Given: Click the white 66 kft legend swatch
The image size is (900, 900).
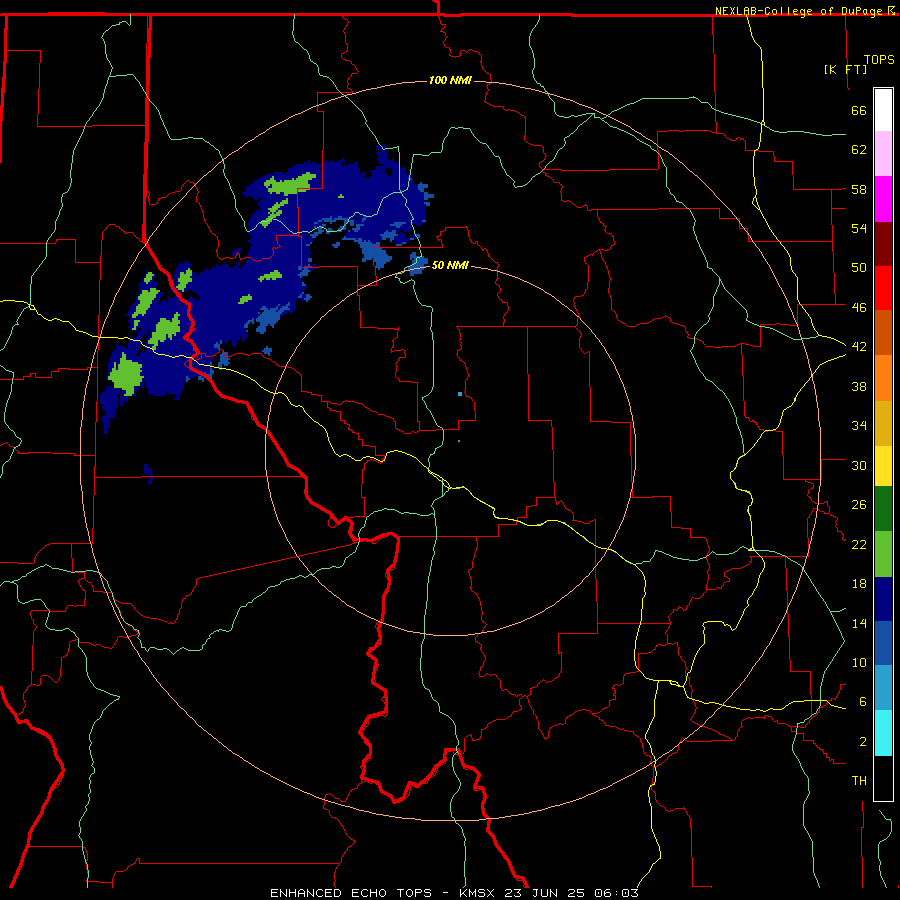Looking at the screenshot, I should click(883, 110).
